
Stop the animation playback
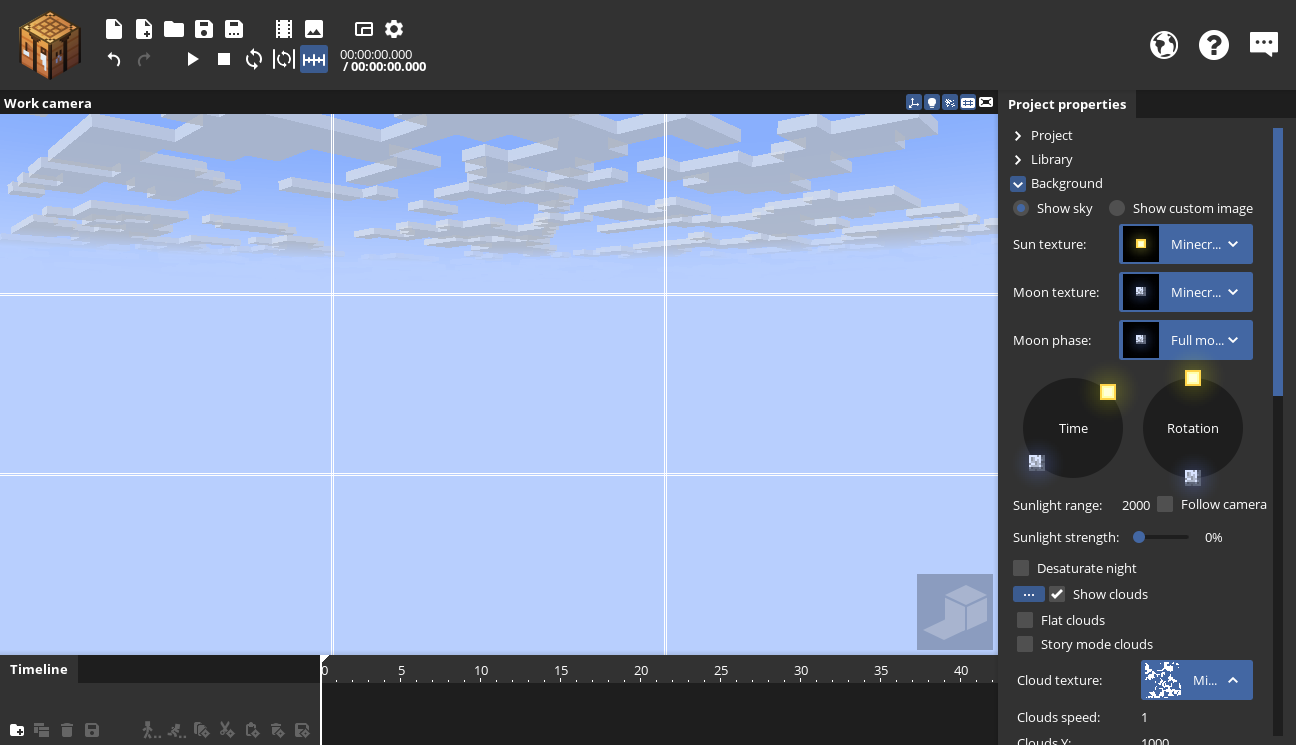pos(224,59)
